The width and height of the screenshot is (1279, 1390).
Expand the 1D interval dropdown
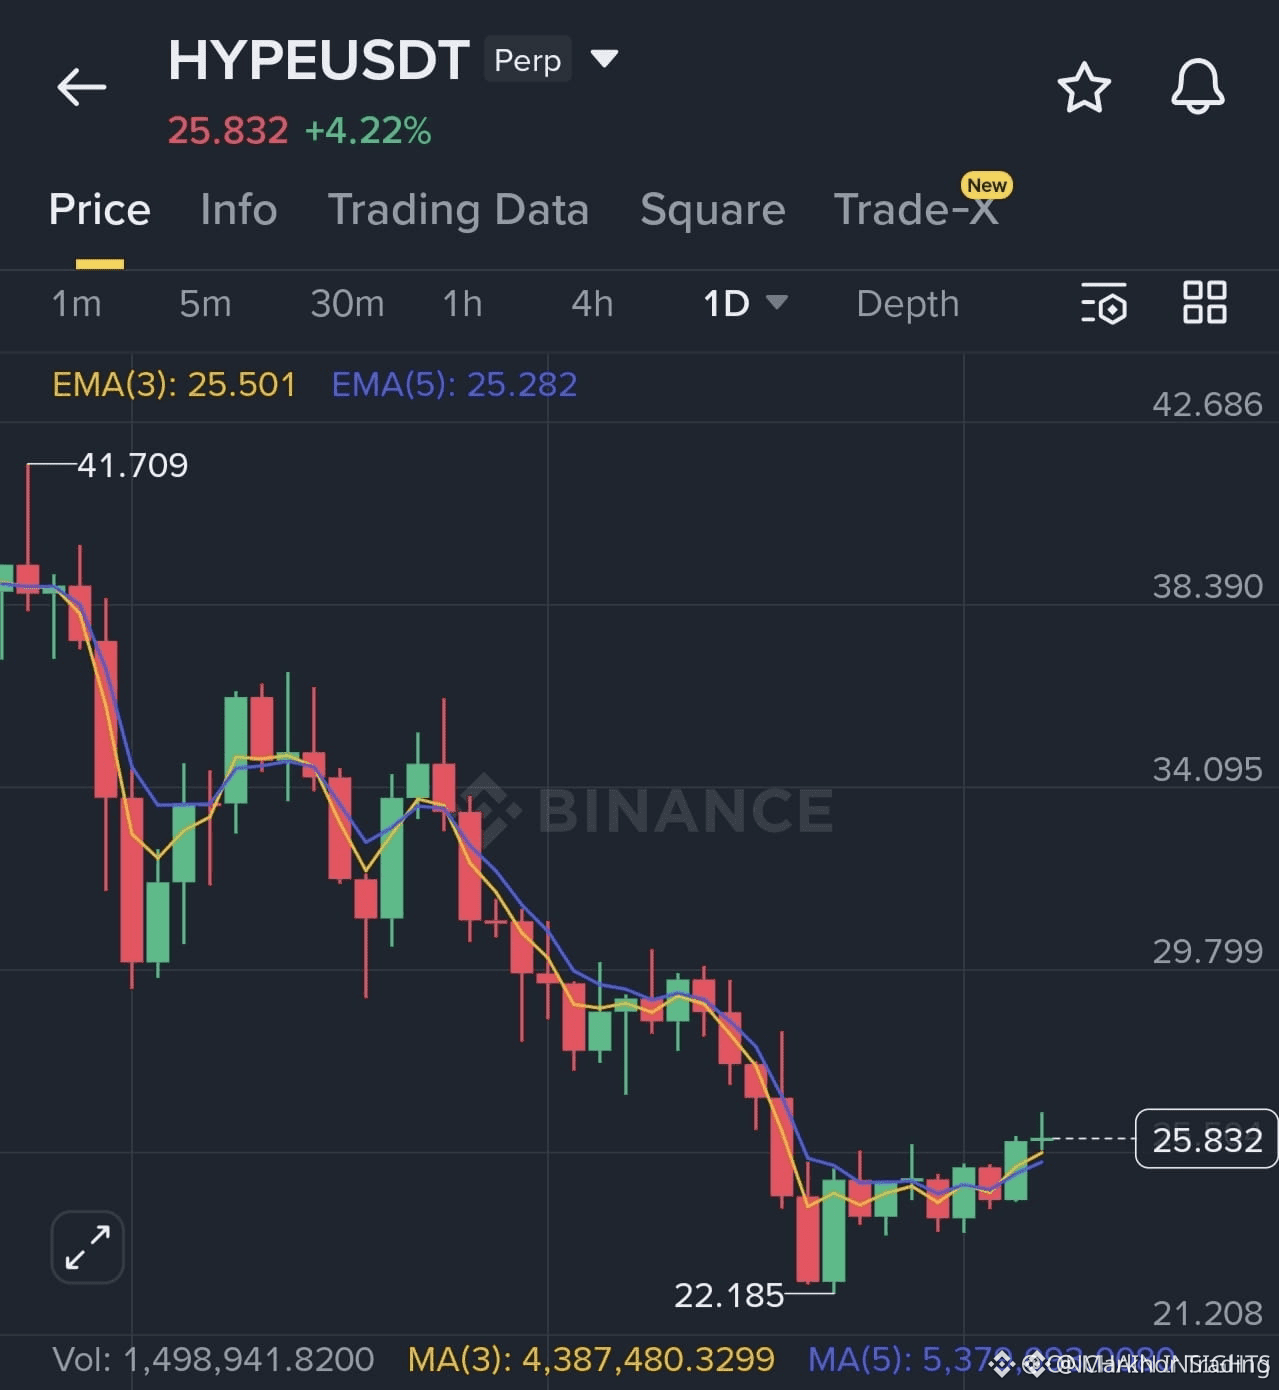pyautogui.click(x=776, y=302)
